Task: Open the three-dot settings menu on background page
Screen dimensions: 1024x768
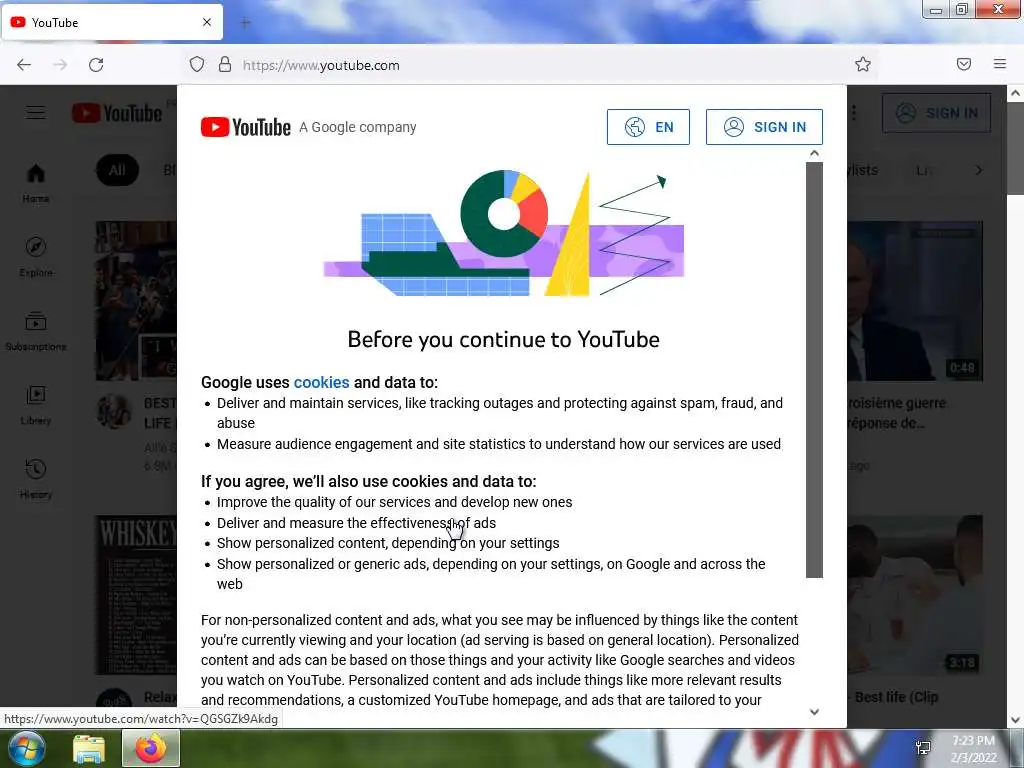Action: tap(854, 113)
